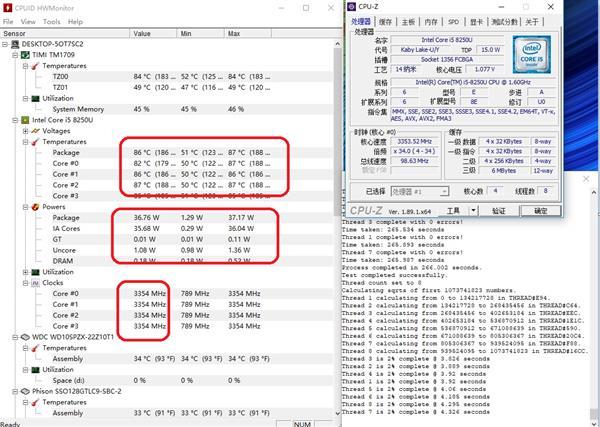Select the IA Cores power row
This screenshot has height=427, width=600.
tap(166, 229)
